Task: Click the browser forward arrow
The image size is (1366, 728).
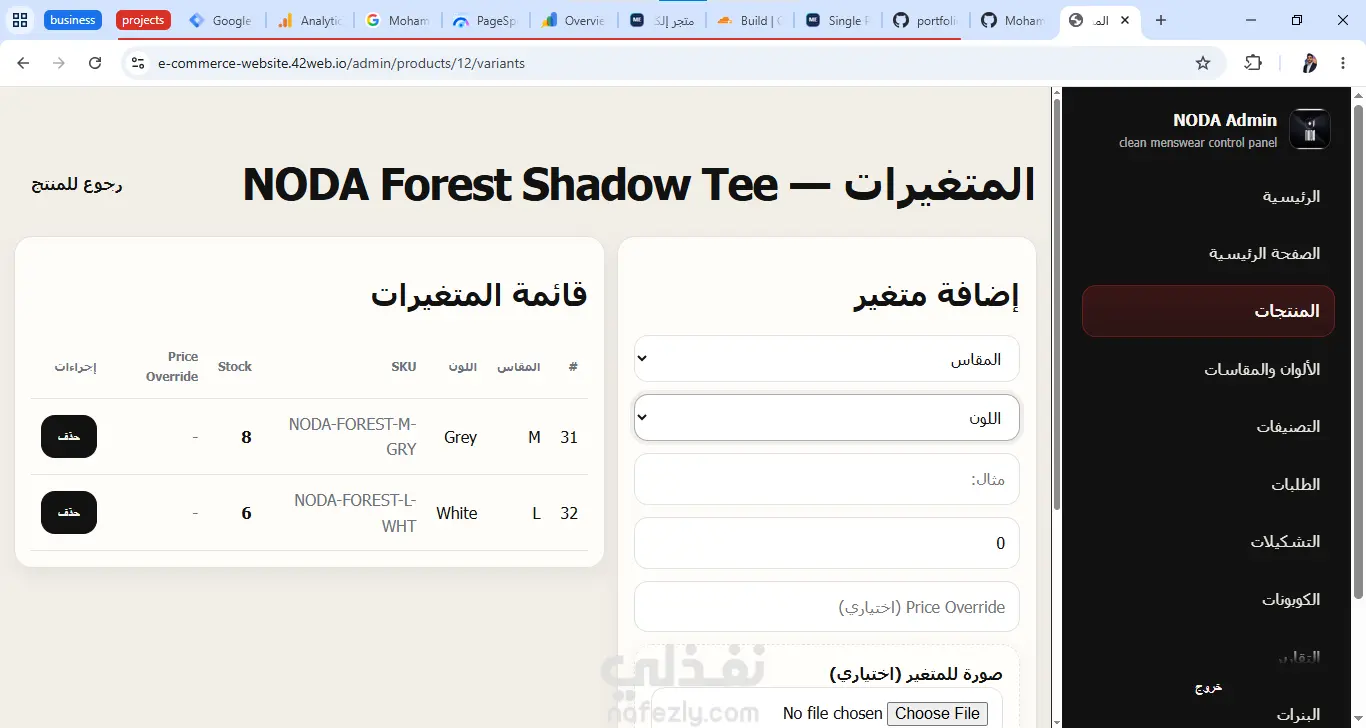Action: click(59, 63)
